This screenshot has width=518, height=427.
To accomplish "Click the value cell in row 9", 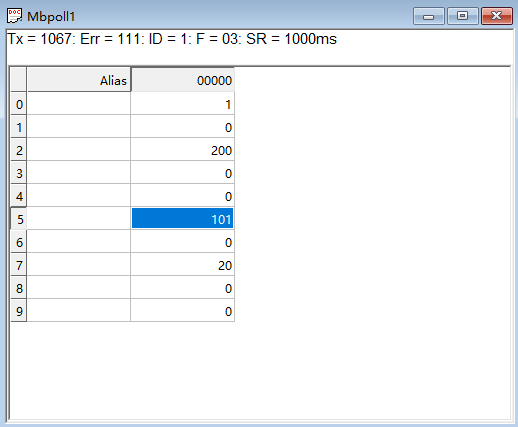I will [x=182, y=311].
